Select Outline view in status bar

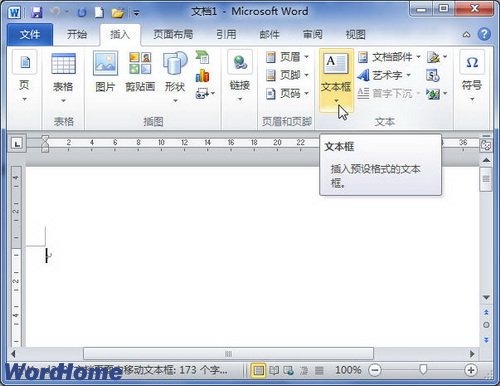point(304,370)
